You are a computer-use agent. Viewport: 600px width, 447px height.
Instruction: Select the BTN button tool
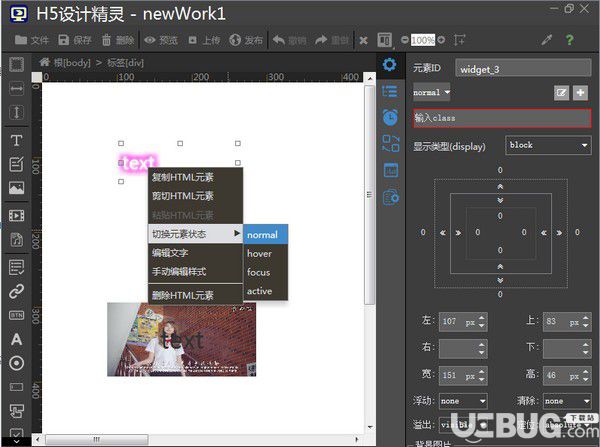coord(16,315)
